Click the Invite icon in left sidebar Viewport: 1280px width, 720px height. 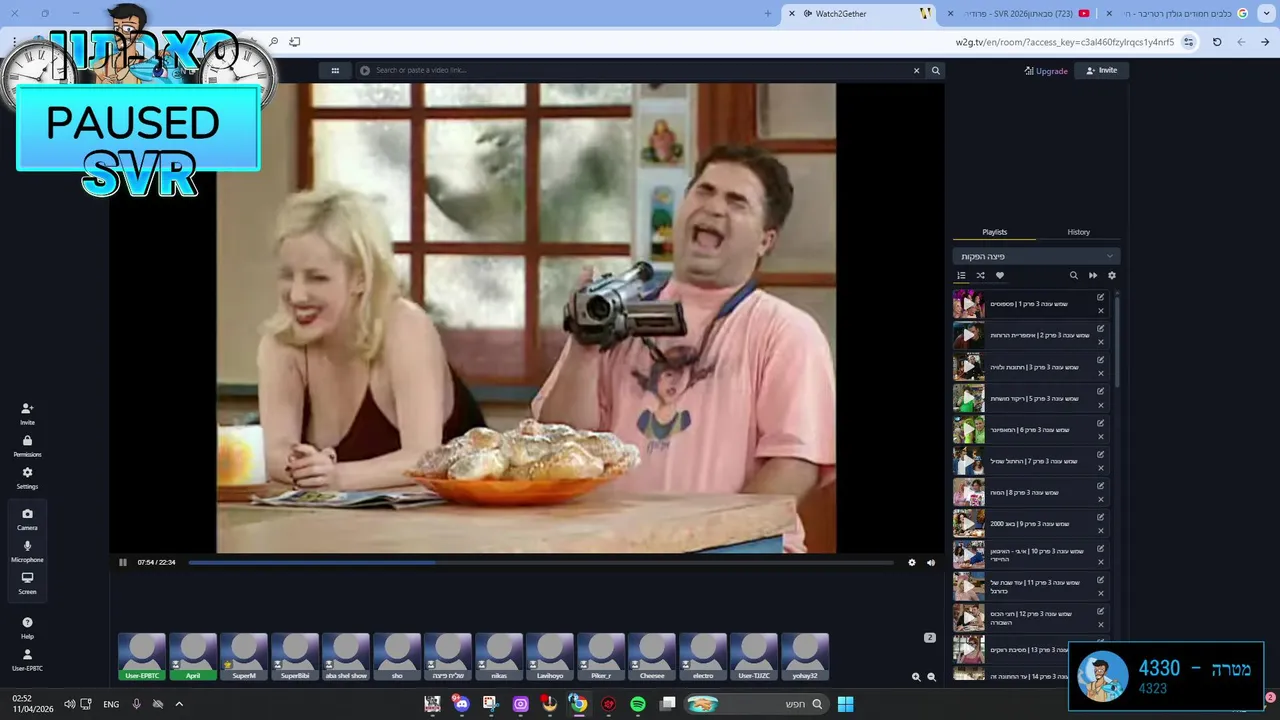pos(27,414)
